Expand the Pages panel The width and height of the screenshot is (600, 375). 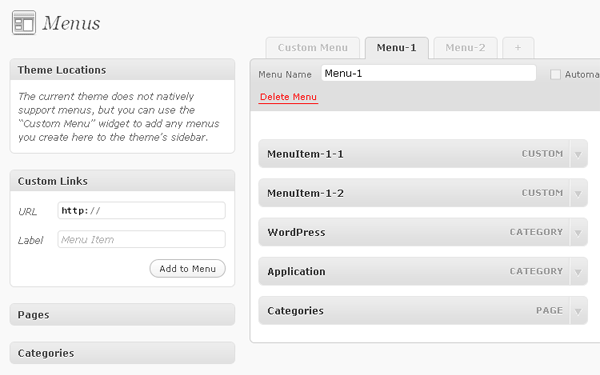click(x=122, y=315)
